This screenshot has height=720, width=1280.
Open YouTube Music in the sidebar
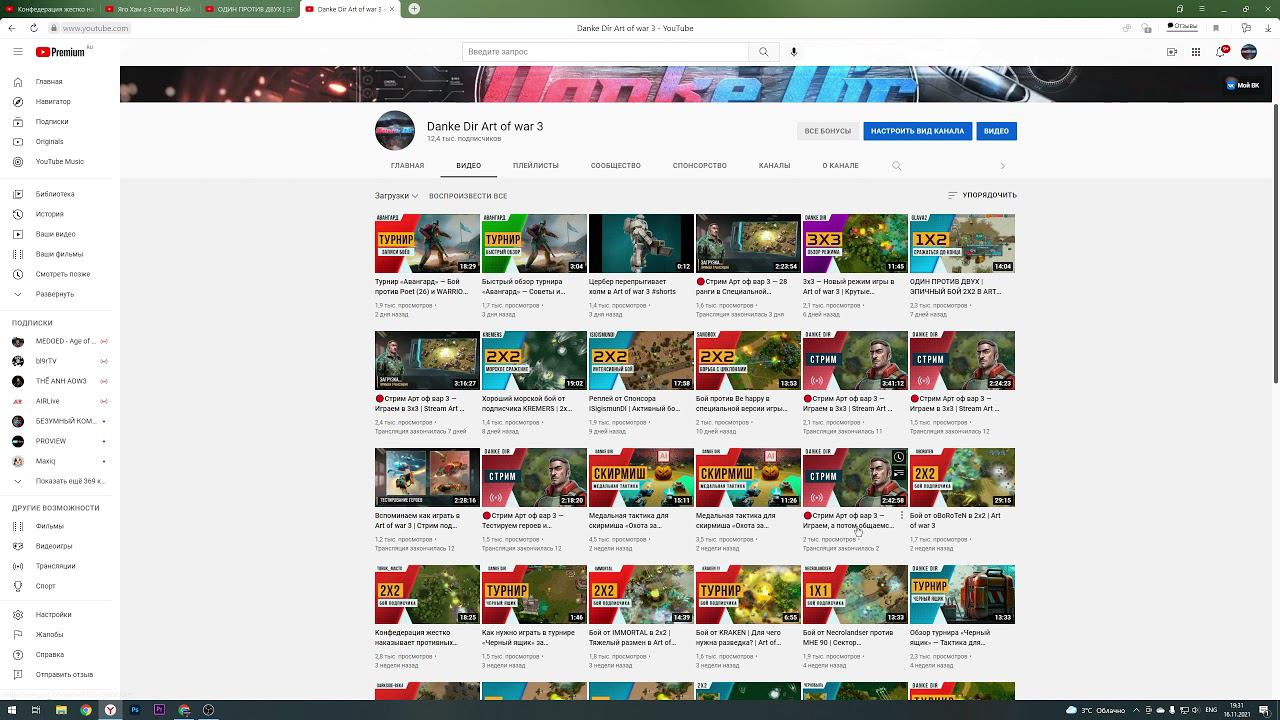(60, 162)
